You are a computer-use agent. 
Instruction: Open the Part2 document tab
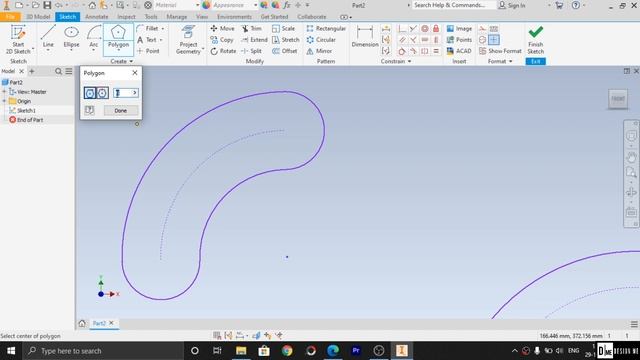[x=103, y=323]
